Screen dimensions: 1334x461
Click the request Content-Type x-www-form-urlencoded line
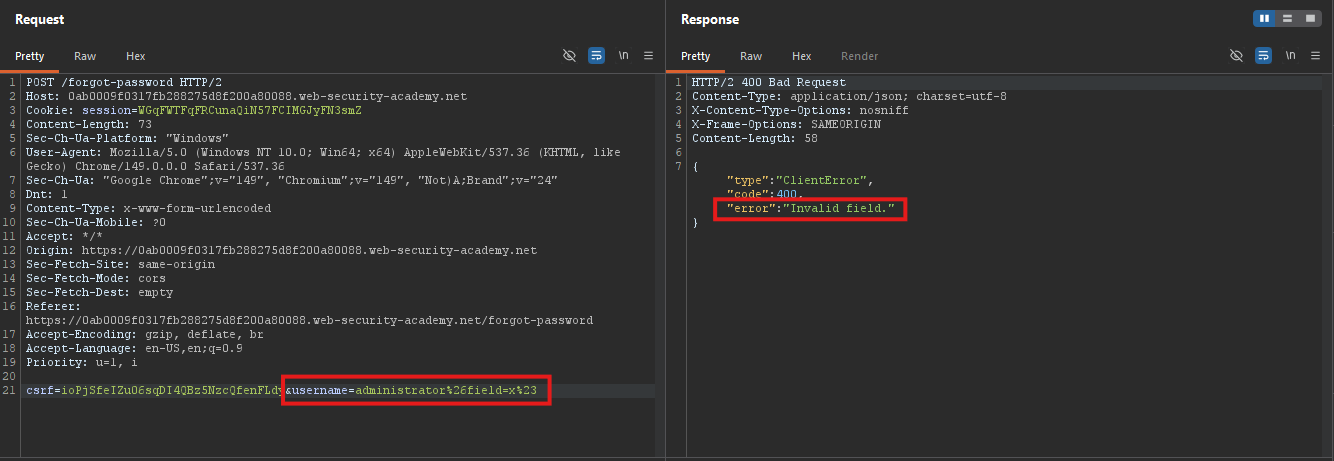tap(149, 209)
